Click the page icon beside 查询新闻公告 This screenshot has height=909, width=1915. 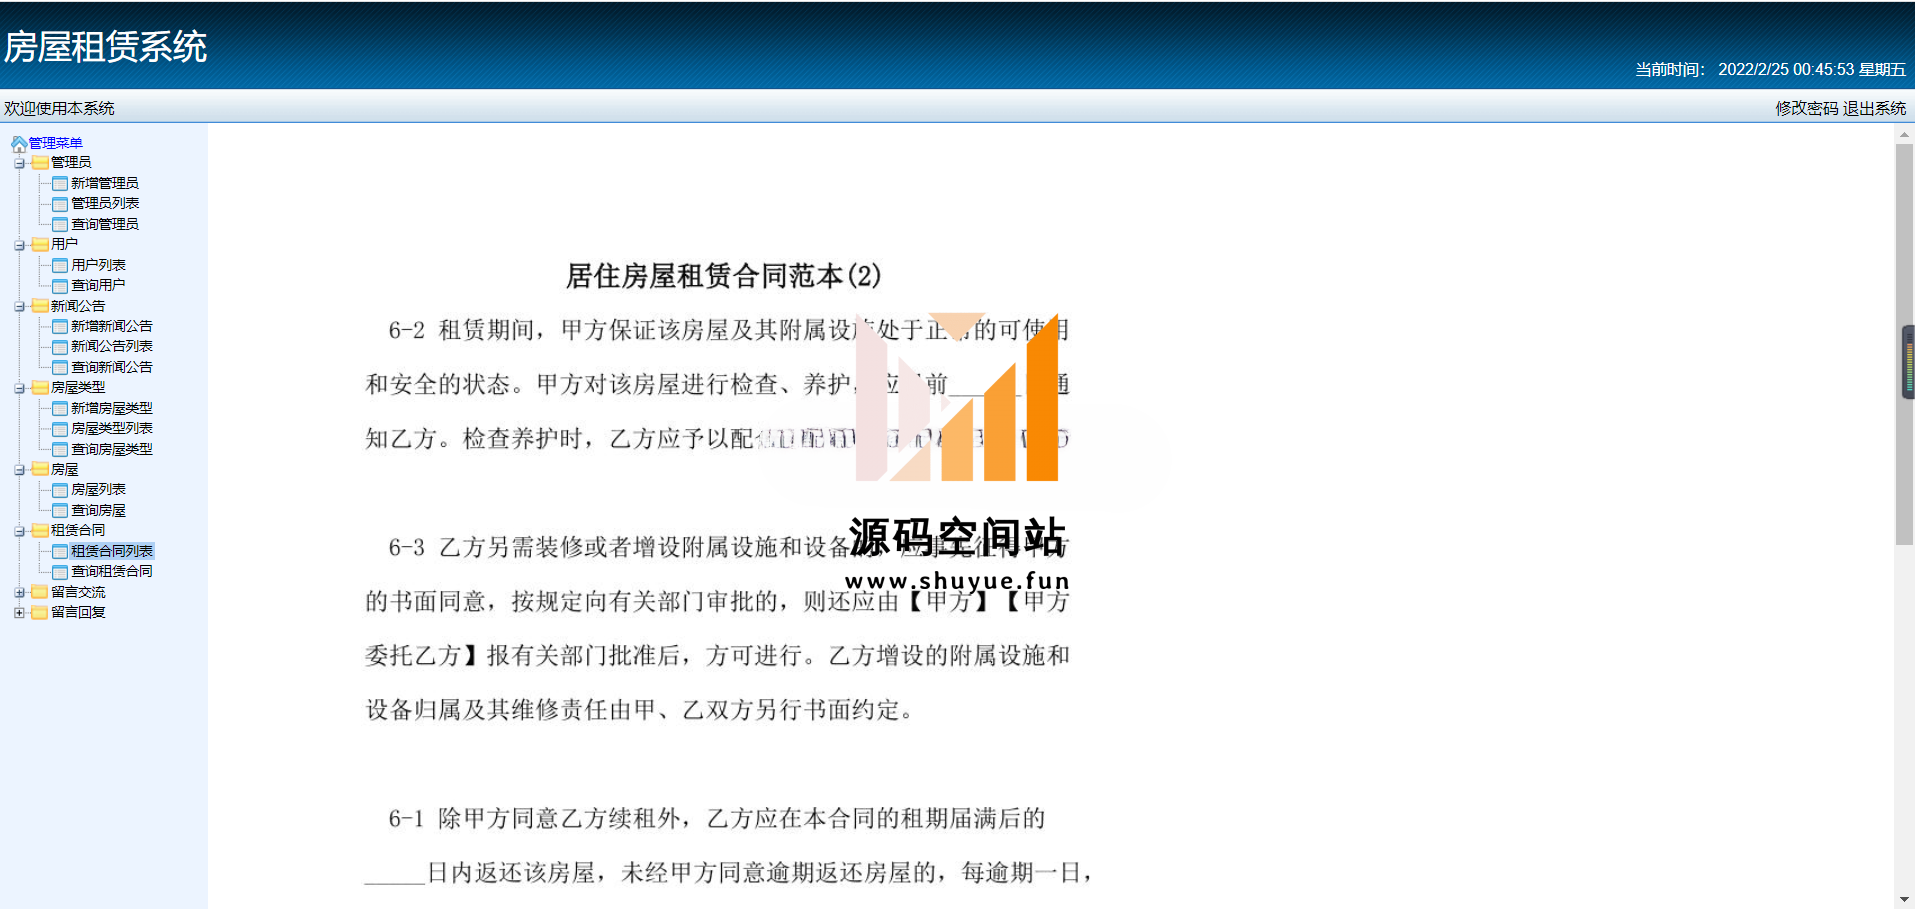click(60, 367)
